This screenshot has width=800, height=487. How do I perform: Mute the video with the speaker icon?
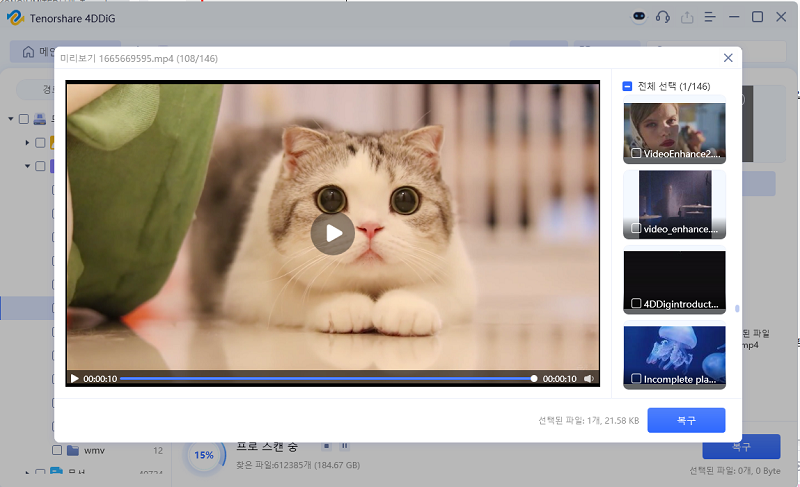(x=588, y=379)
